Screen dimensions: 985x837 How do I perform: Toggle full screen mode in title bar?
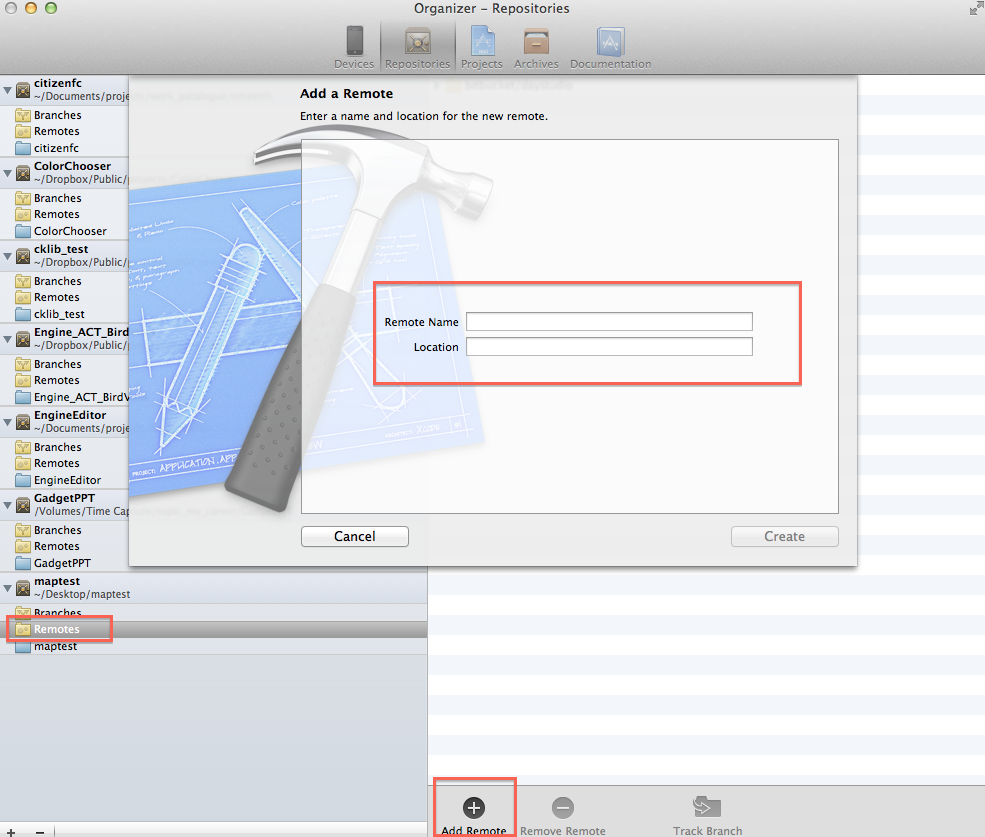(975, 8)
